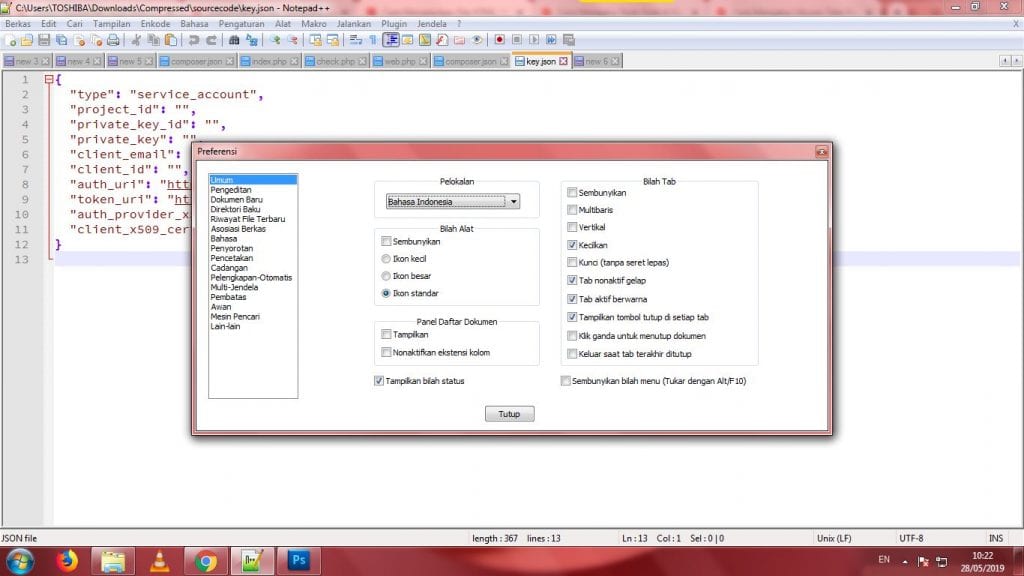Open the Enkode menu
The width and height of the screenshot is (1024, 576).
(x=155, y=24)
